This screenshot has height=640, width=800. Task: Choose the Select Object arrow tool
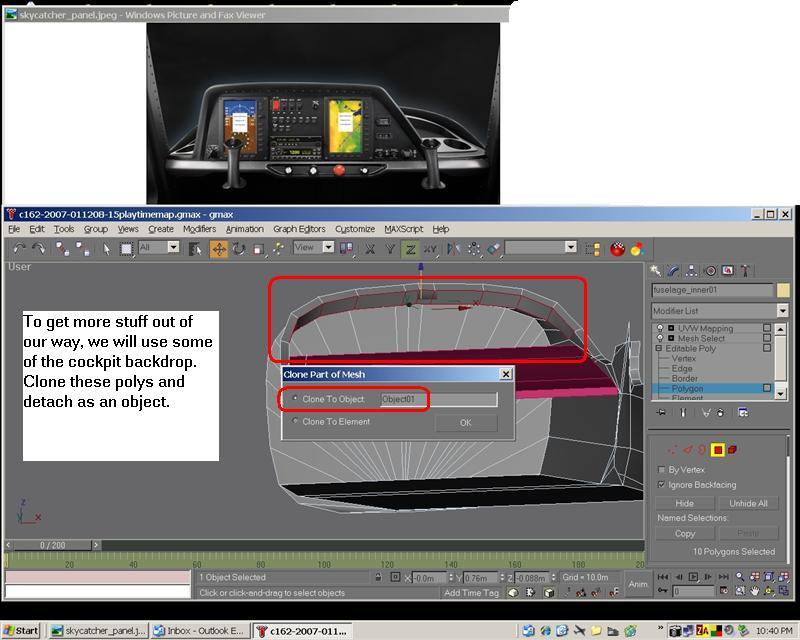click(106, 249)
